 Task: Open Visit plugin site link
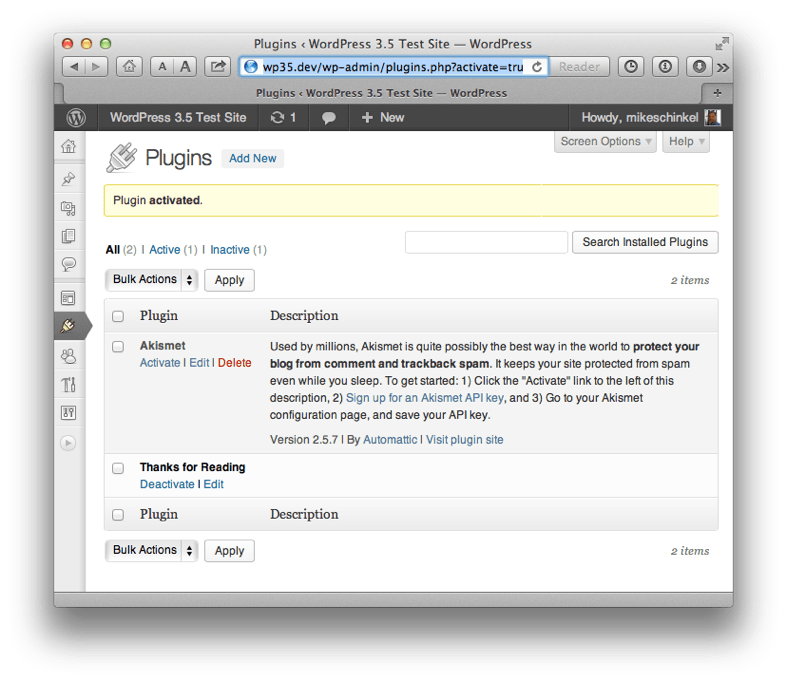(465, 440)
